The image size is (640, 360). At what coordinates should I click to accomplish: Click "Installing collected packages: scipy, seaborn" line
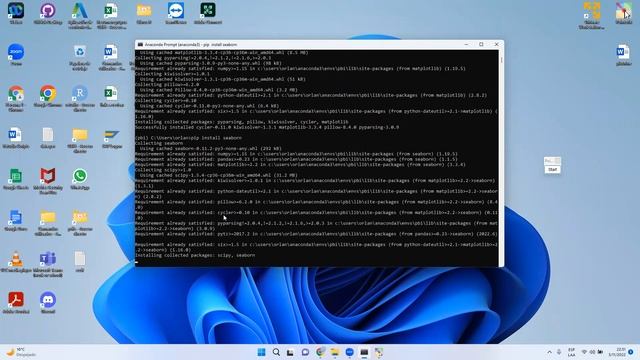pyautogui.click(x=195, y=255)
